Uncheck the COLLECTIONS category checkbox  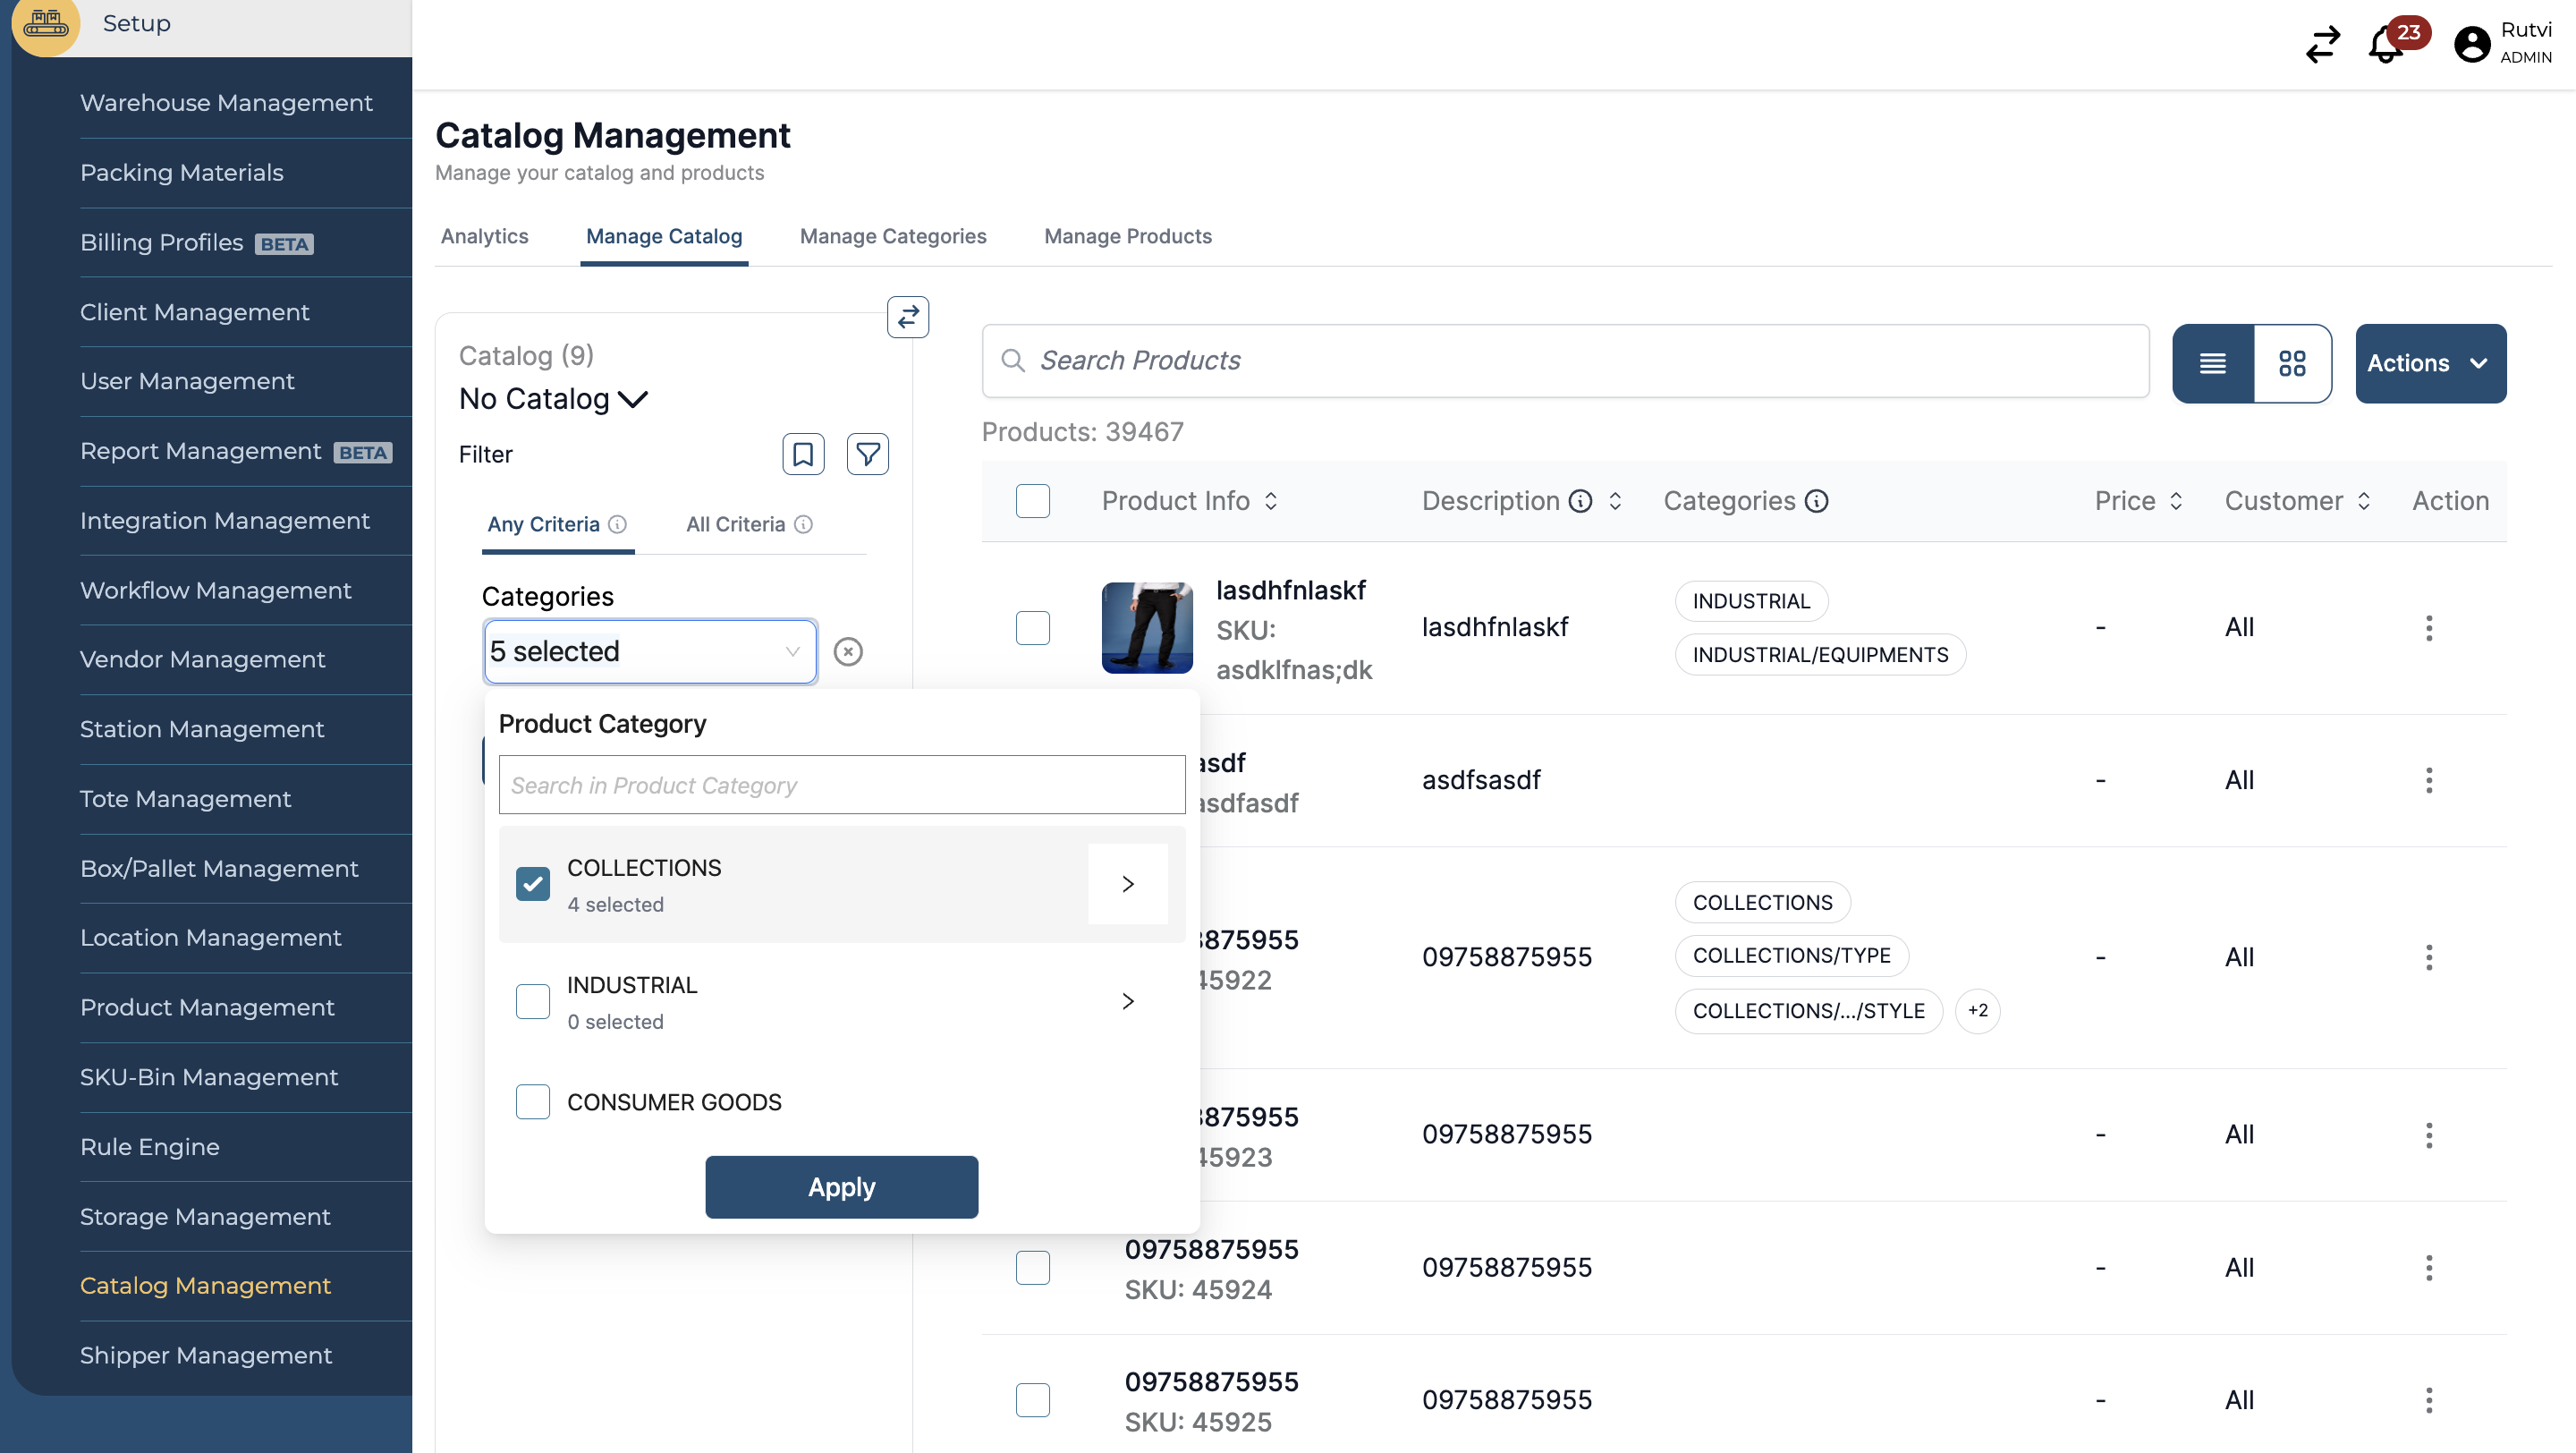pos(532,884)
